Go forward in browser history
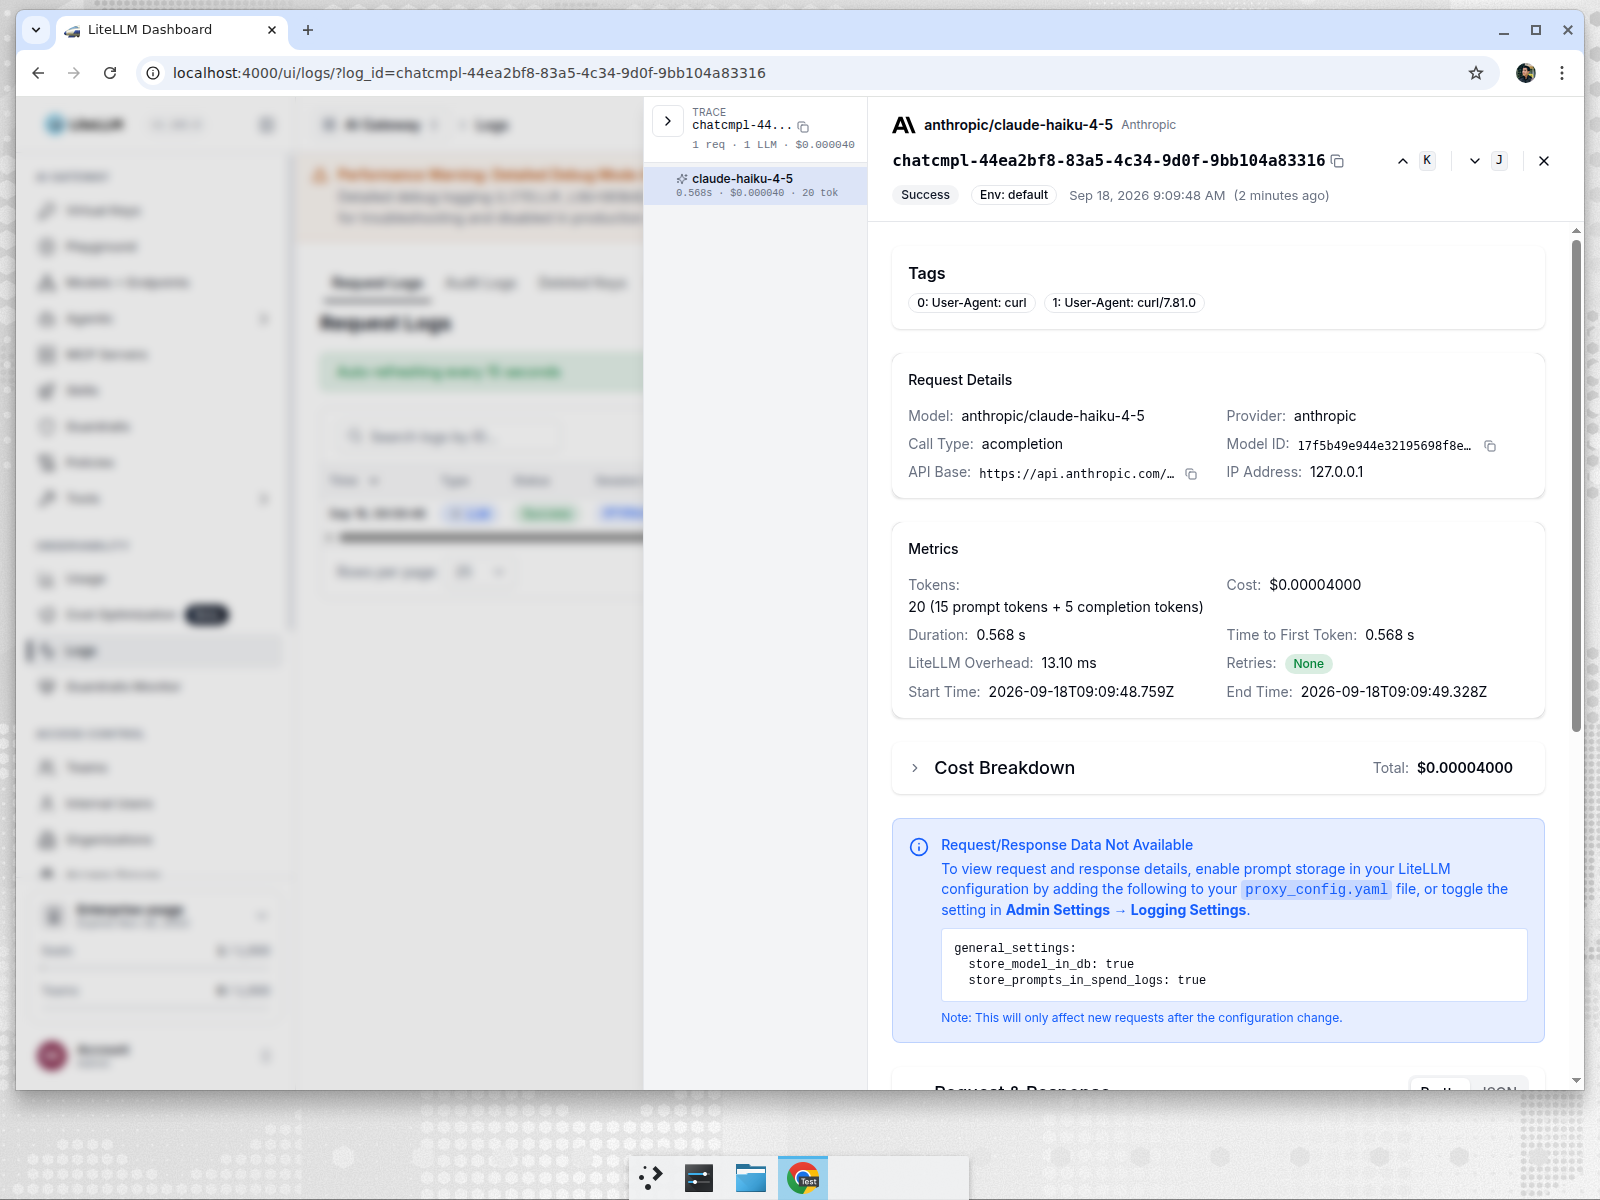Image resolution: width=1600 pixels, height=1200 pixels. click(74, 73)
